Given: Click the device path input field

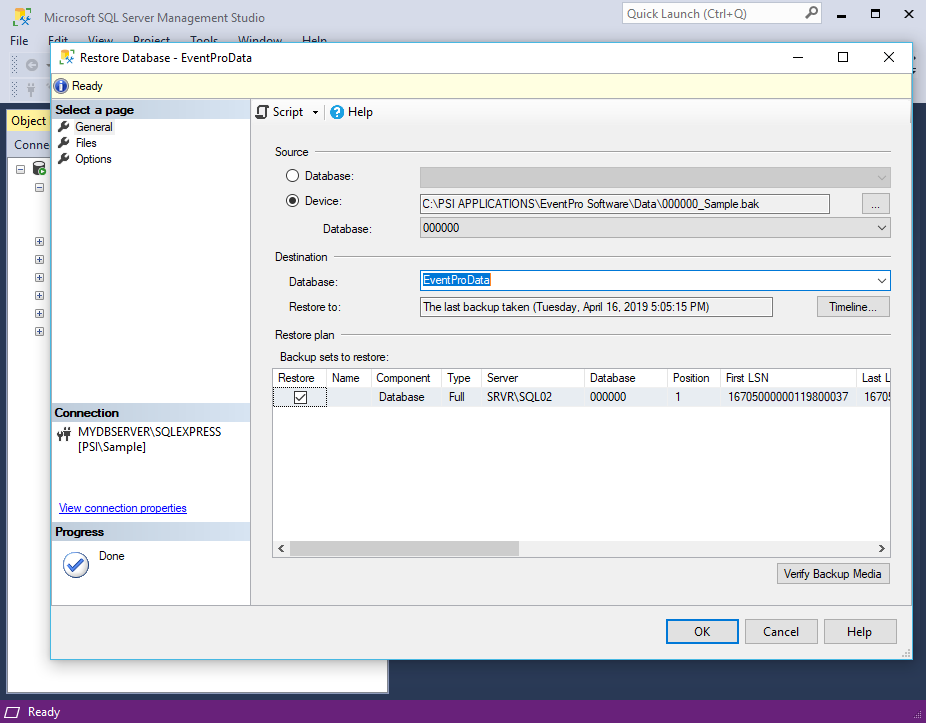Looking at the screenshot, I should point(625,204).
